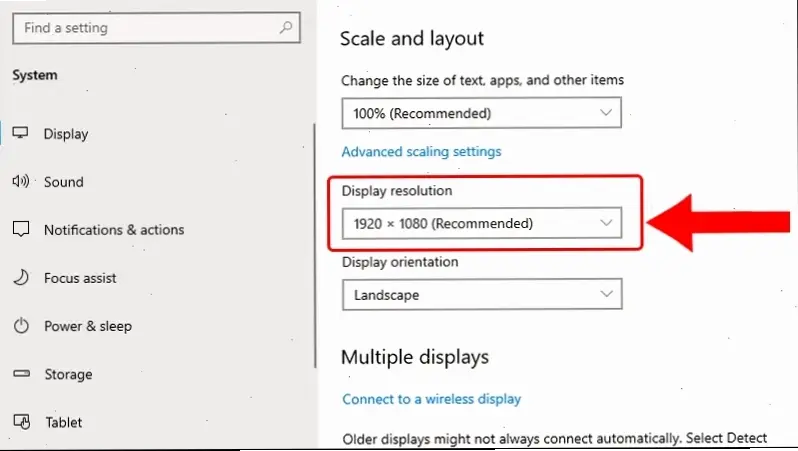Open Focus assist settings
798x451 pixels.
click(80, 278)
